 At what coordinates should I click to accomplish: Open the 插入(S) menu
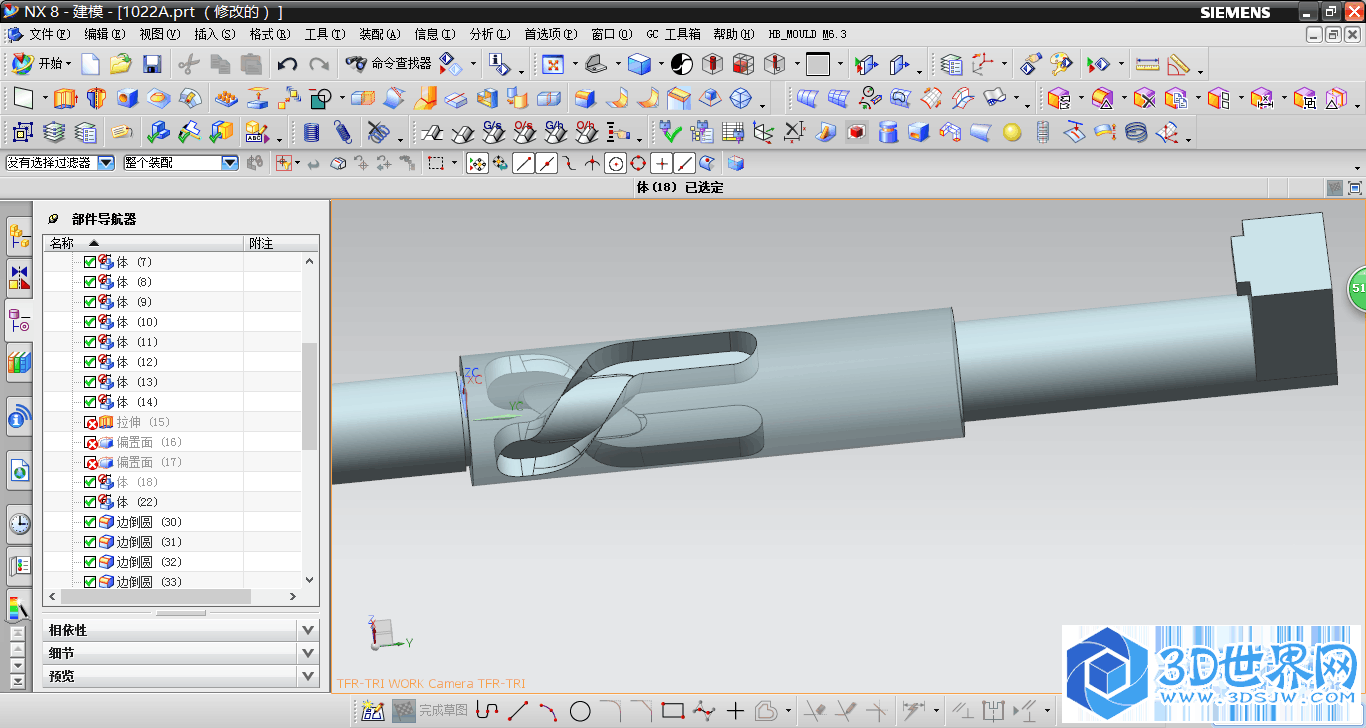coord(215,34)
